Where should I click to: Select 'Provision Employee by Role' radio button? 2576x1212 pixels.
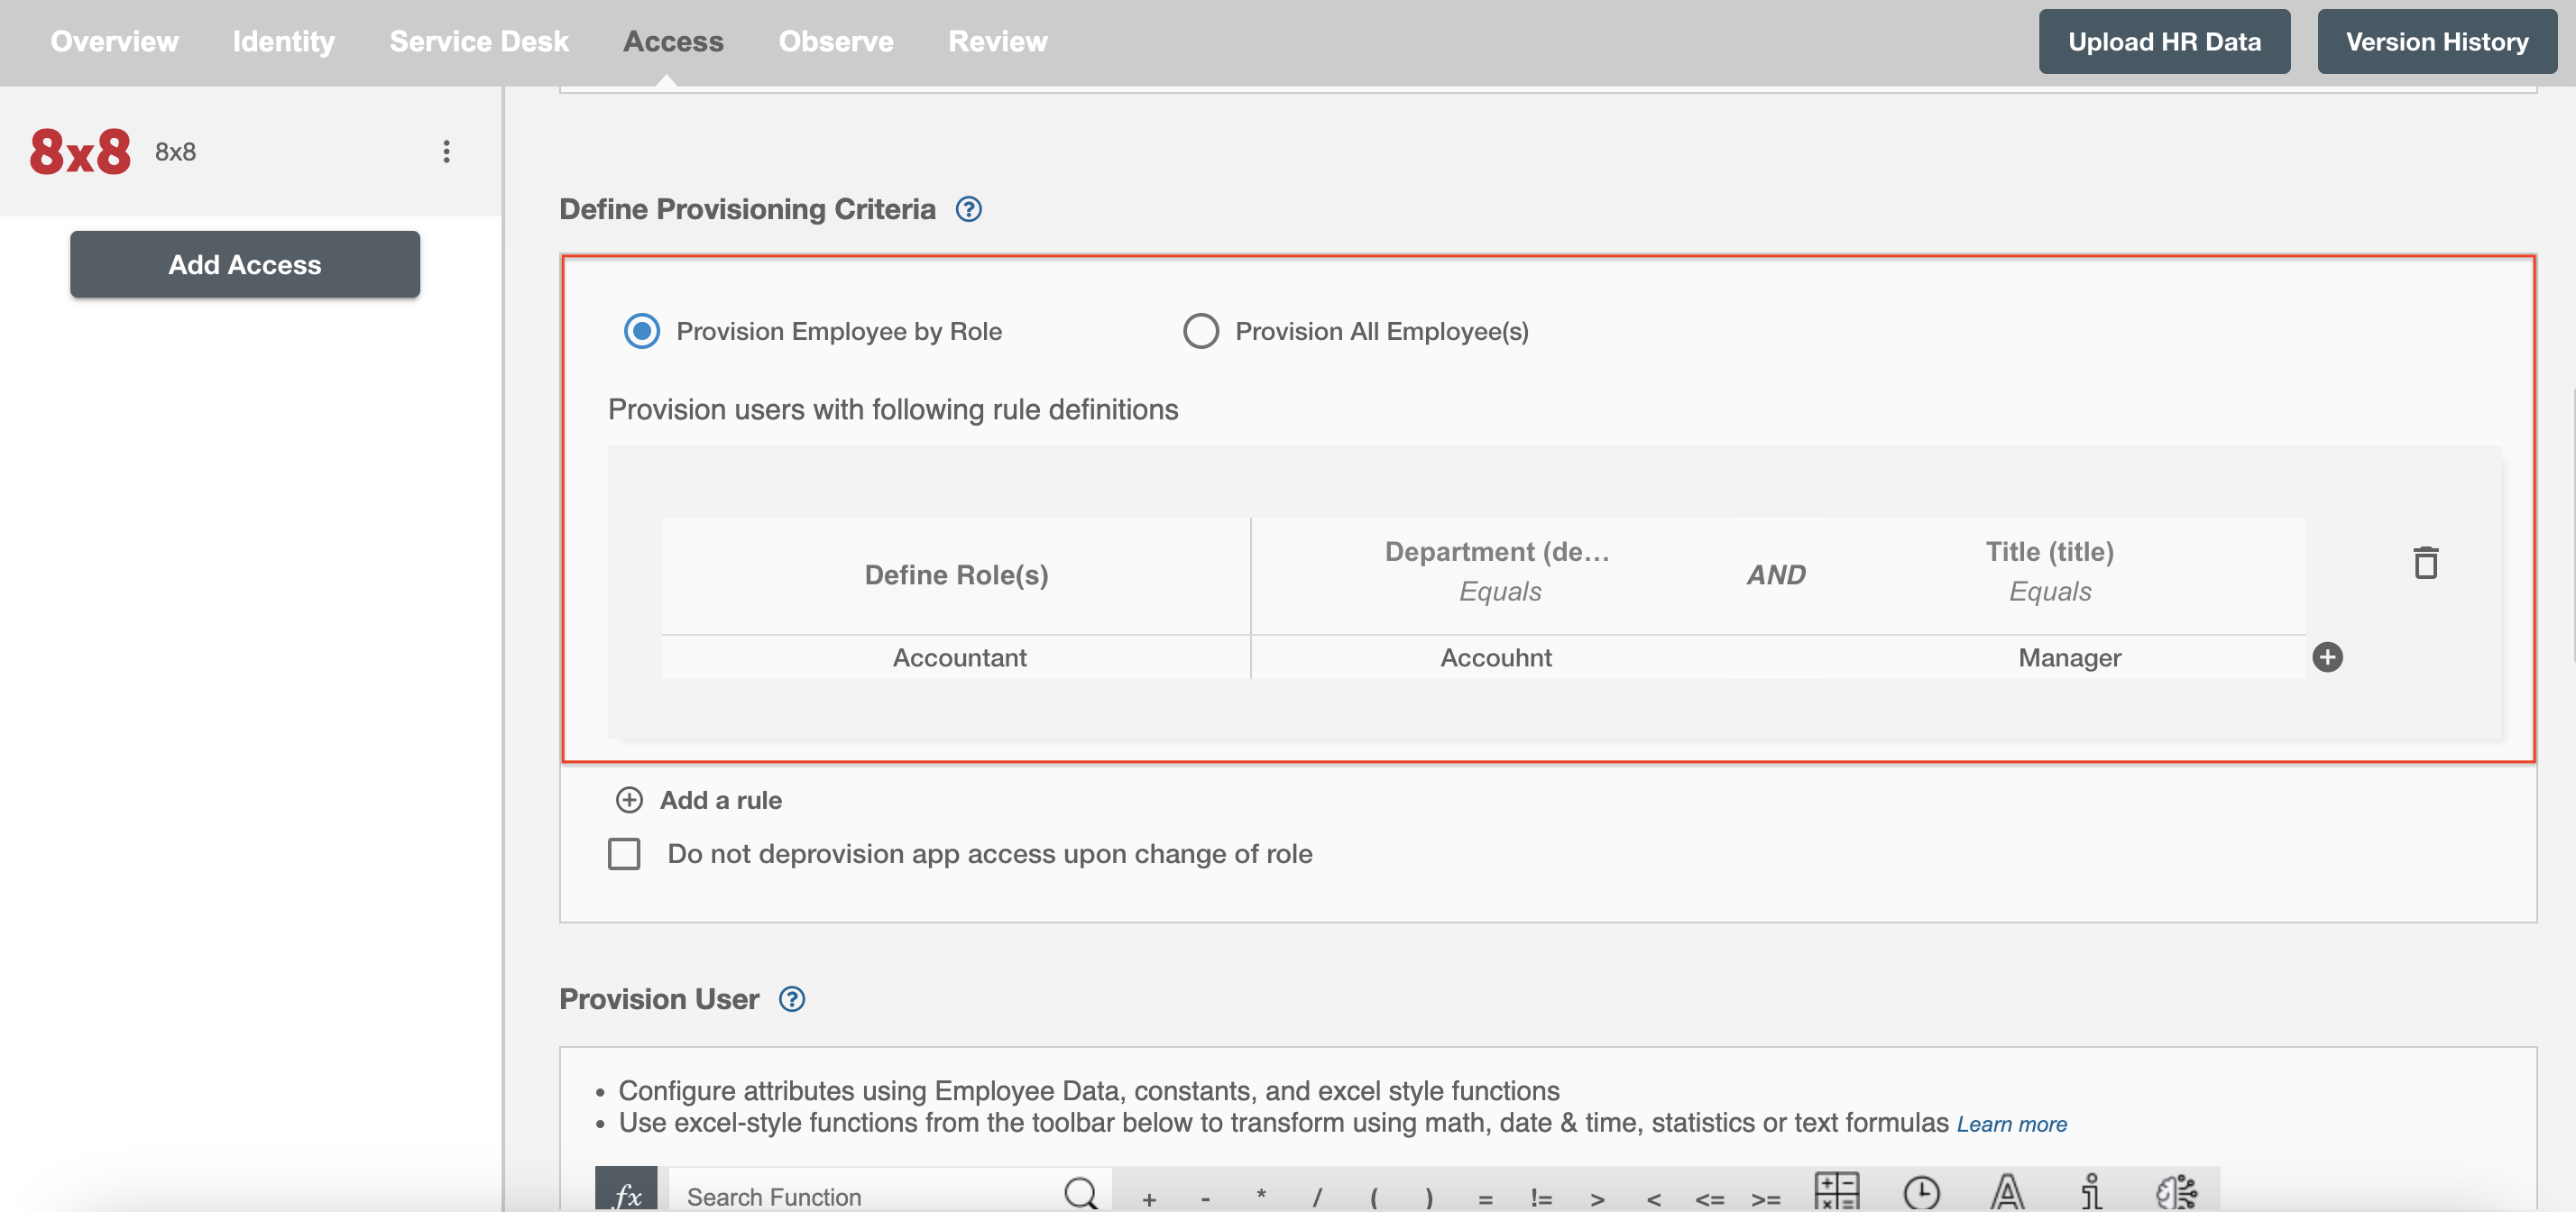(640, 330)
